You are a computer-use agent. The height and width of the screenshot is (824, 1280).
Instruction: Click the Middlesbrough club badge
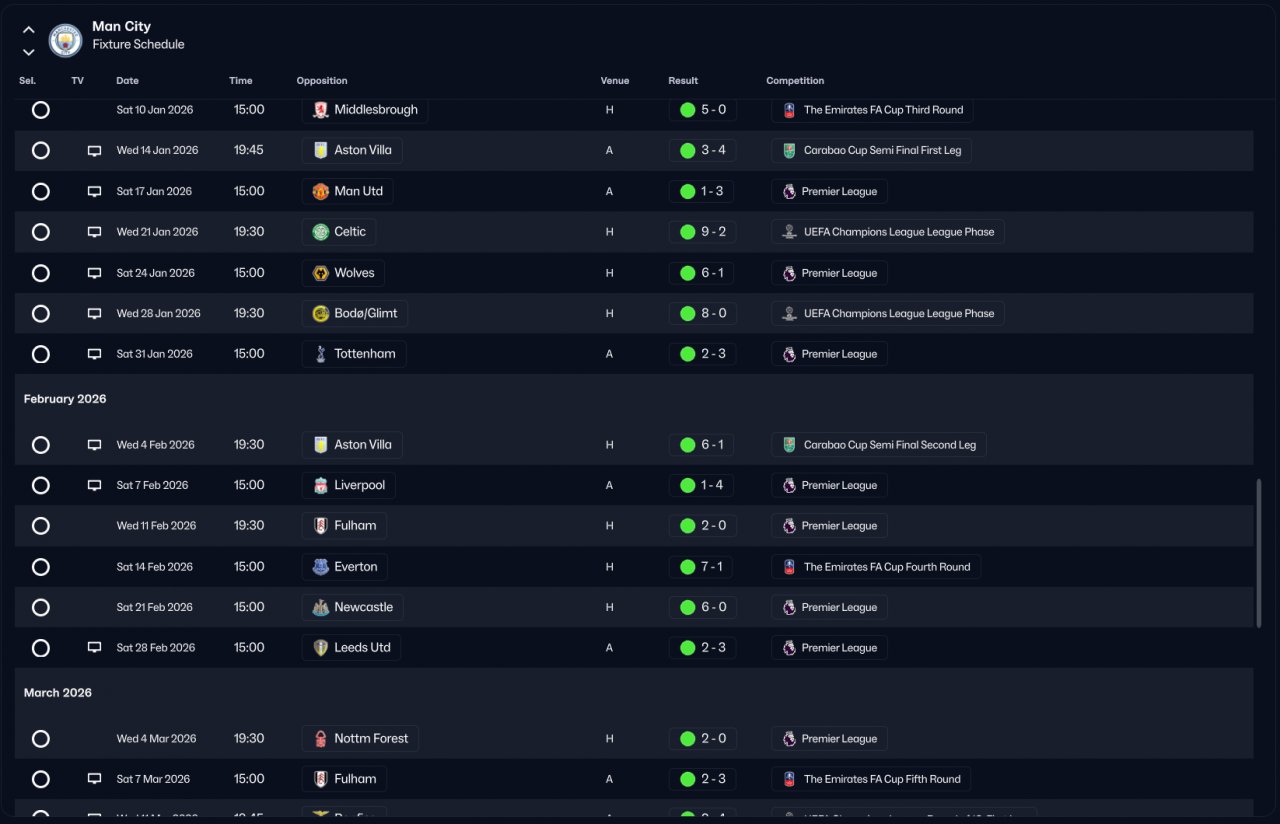[x=320, y=110]
